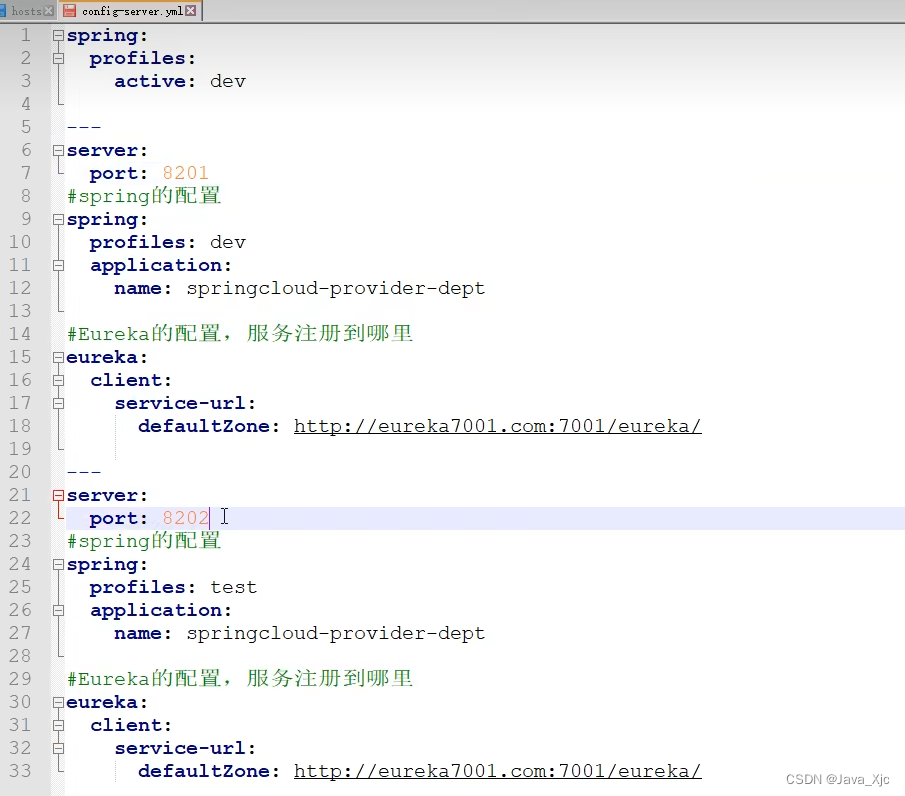Click springcloud-provider-dept name on line 27
This screenshot has width=905, height=796.
[335, 634]
